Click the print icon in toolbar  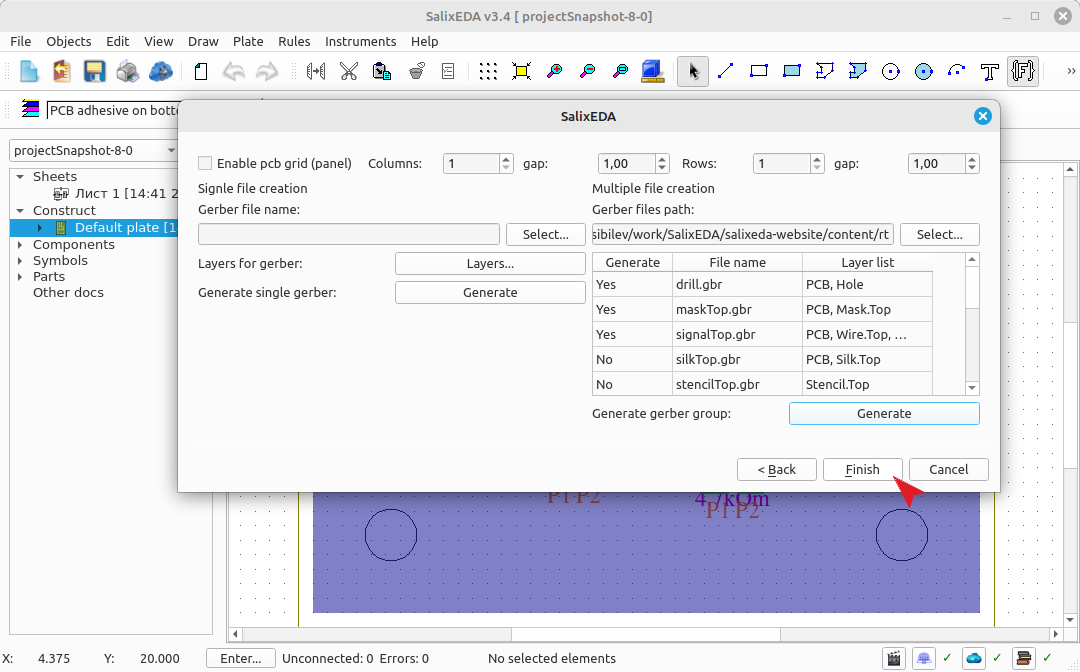[127, 71]
